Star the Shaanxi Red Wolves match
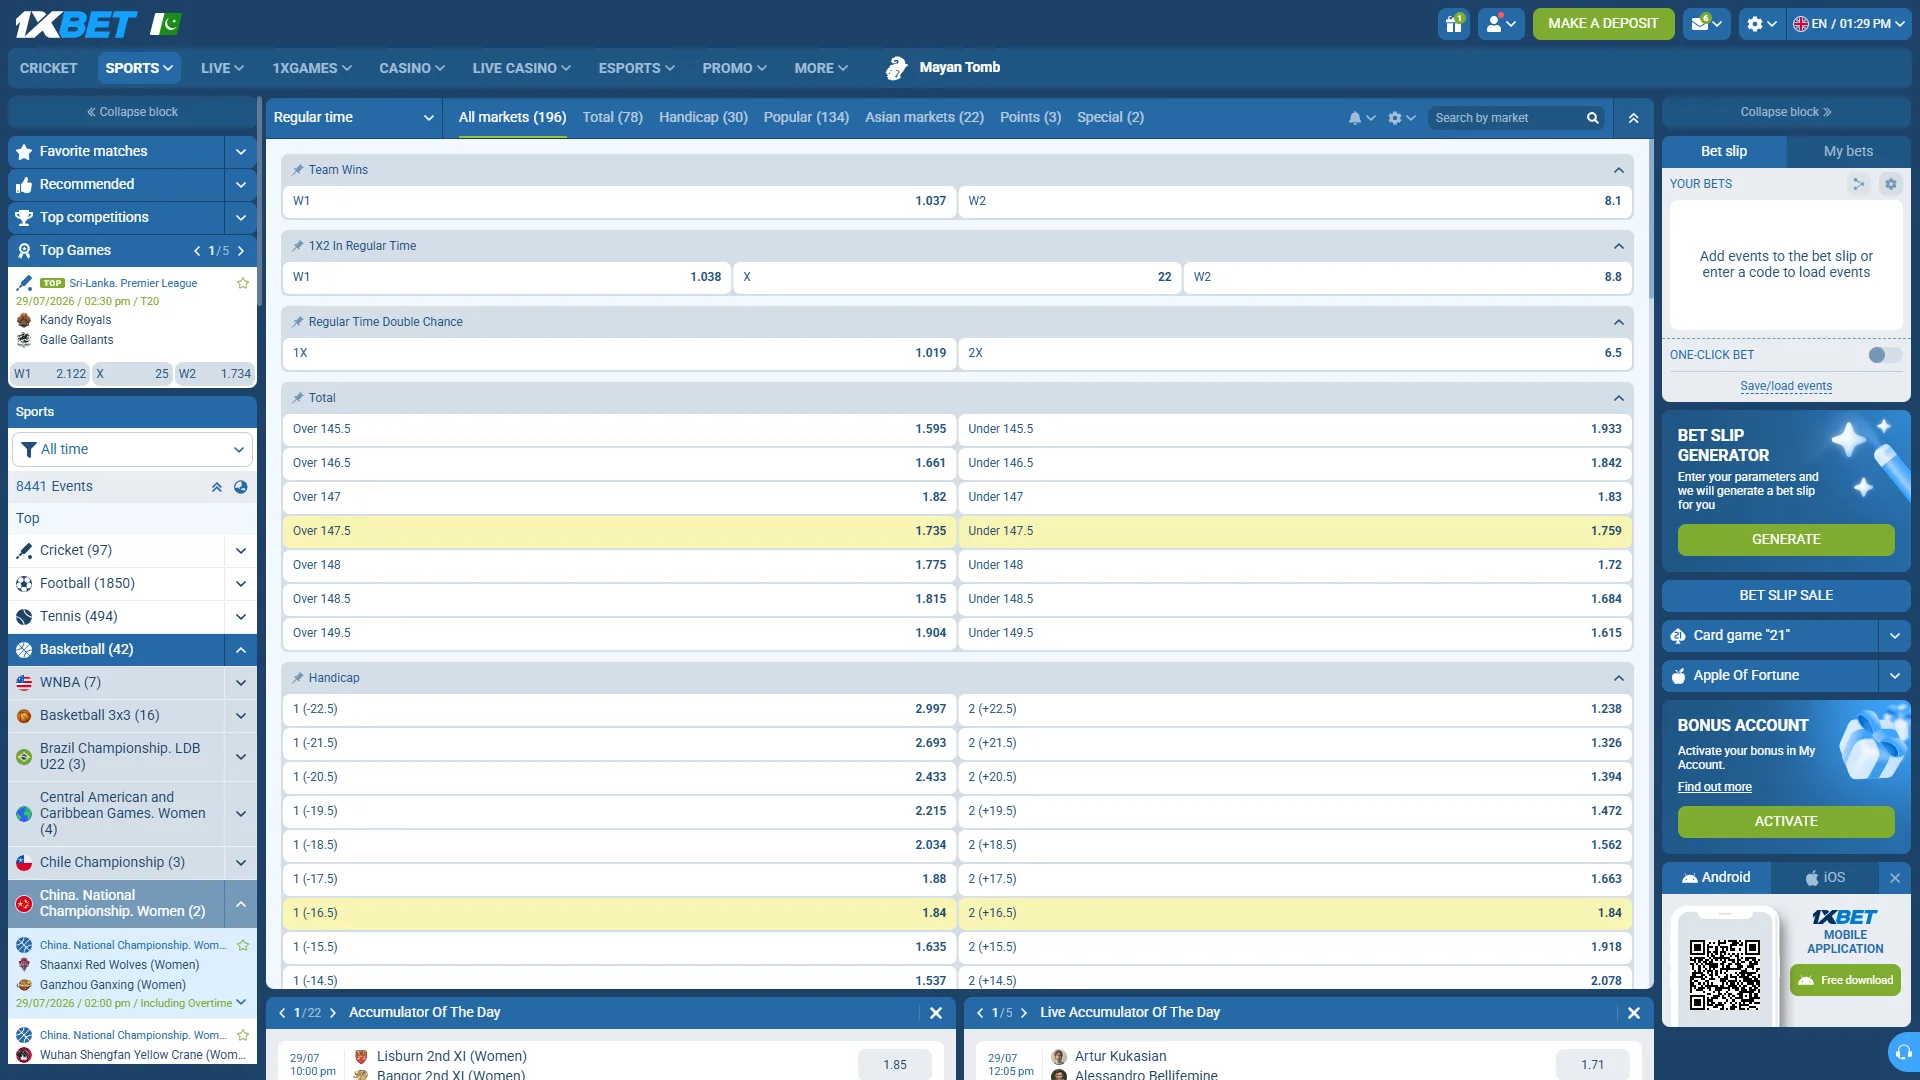The height and width of the screenshot is (1080, 1920). pyautogui.click(x=242, y=945)
